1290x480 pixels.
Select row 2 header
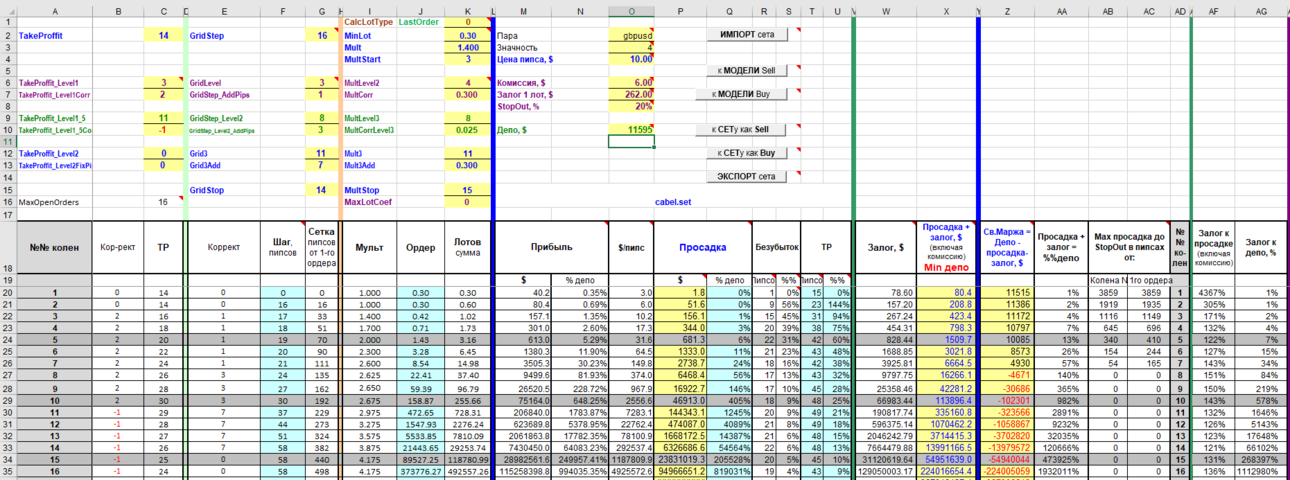[x=7, y=34]
